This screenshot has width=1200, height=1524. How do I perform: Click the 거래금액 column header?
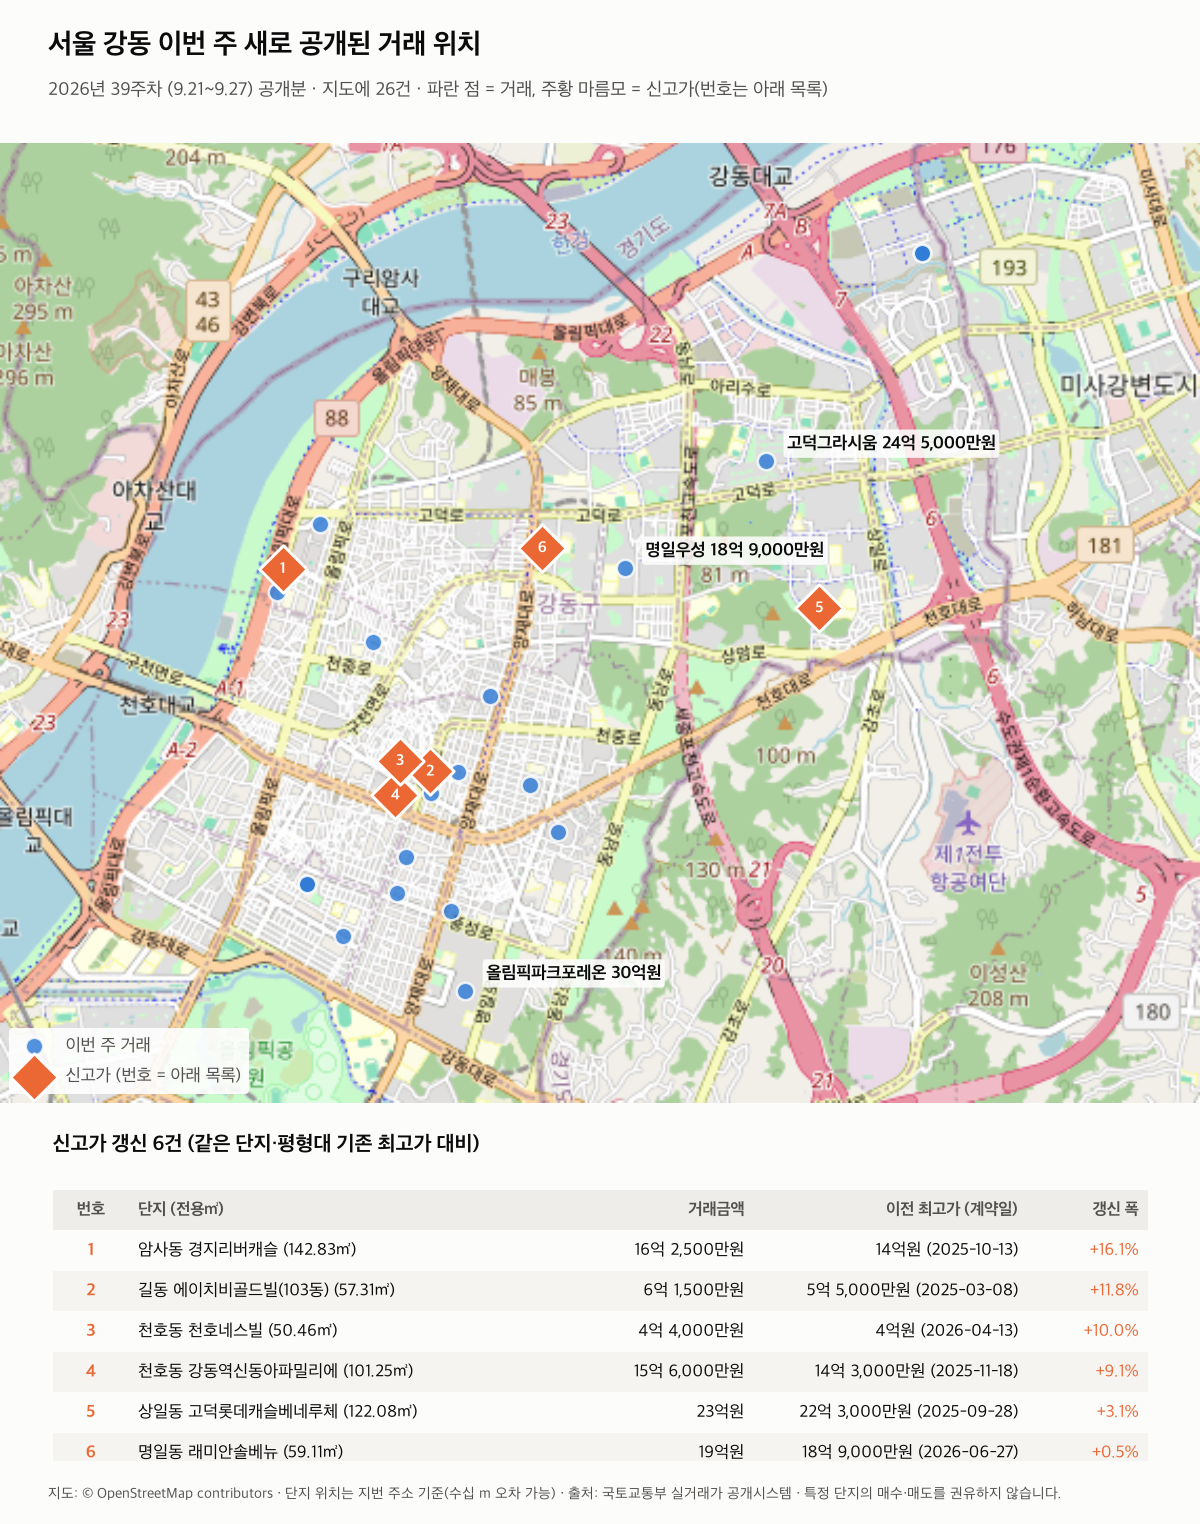716,1209
